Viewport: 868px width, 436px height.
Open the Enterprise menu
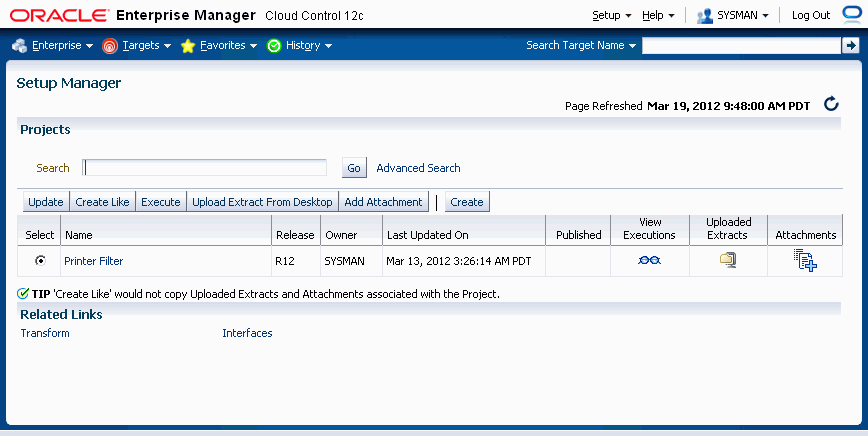63,45
